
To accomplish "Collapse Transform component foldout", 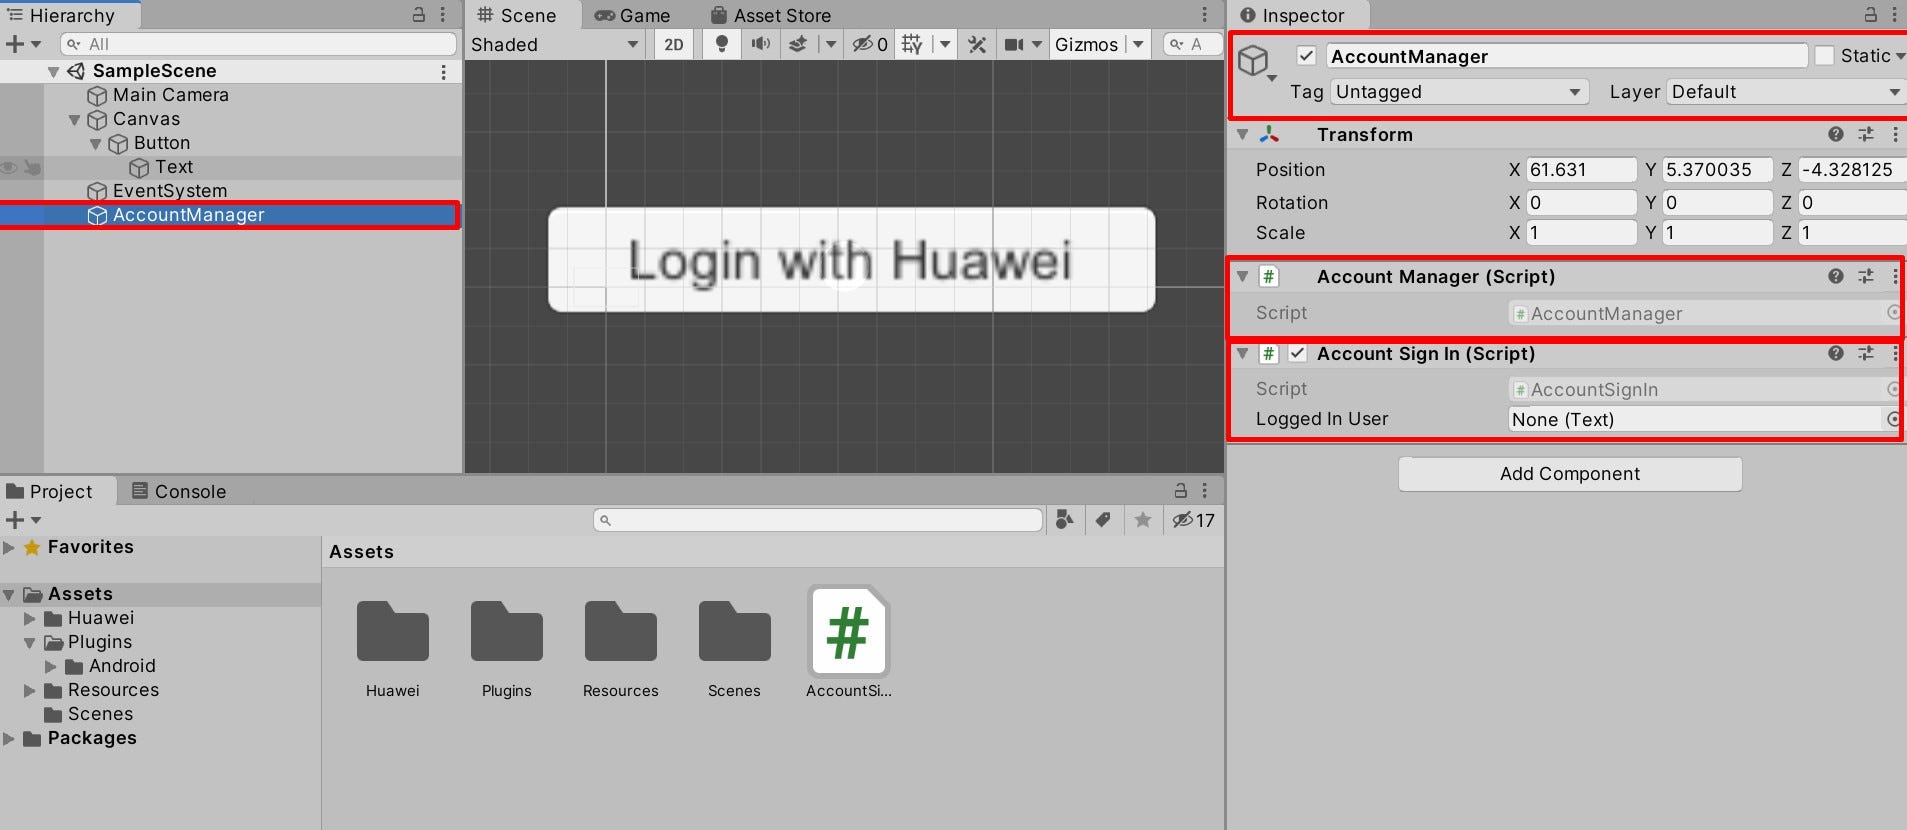I will 1243,134.
